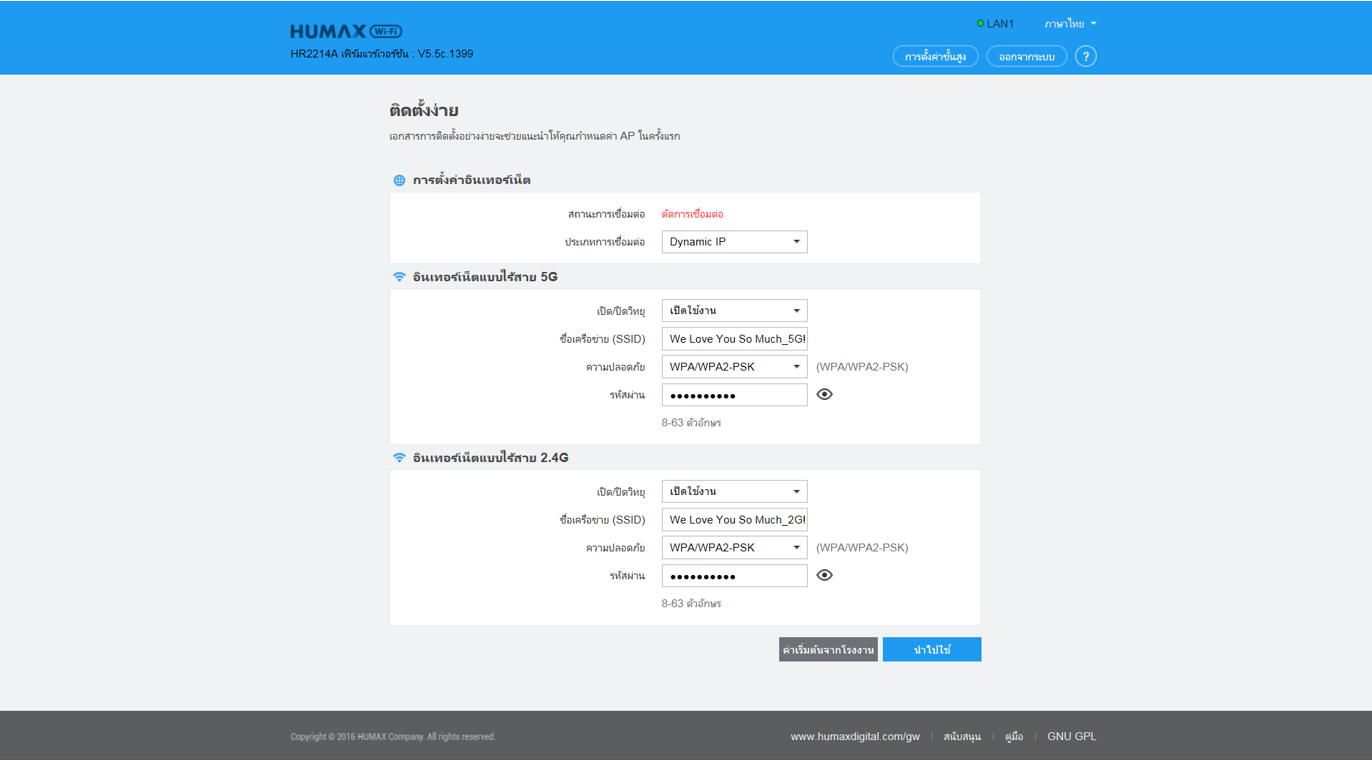Expand the 2.4G WPA/WPA2-PSK security dropdown
The width and height of the screenshot is (1372, 760).
coord(734,548)
